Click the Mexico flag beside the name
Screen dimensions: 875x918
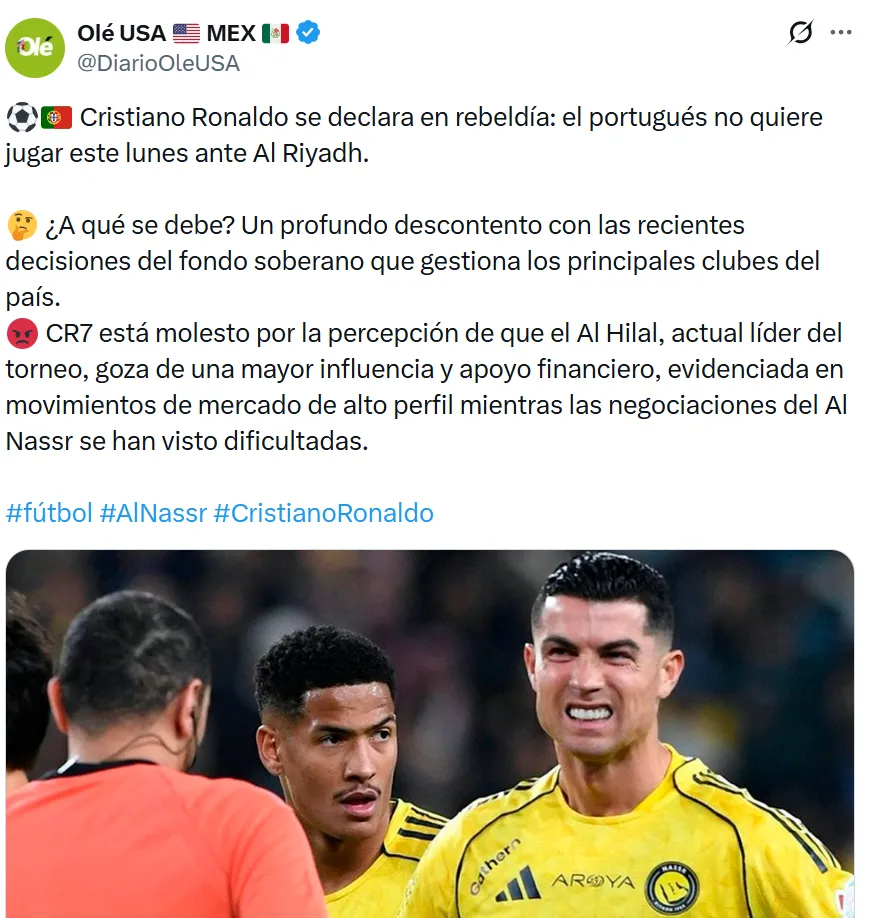[x=275, y=33]
